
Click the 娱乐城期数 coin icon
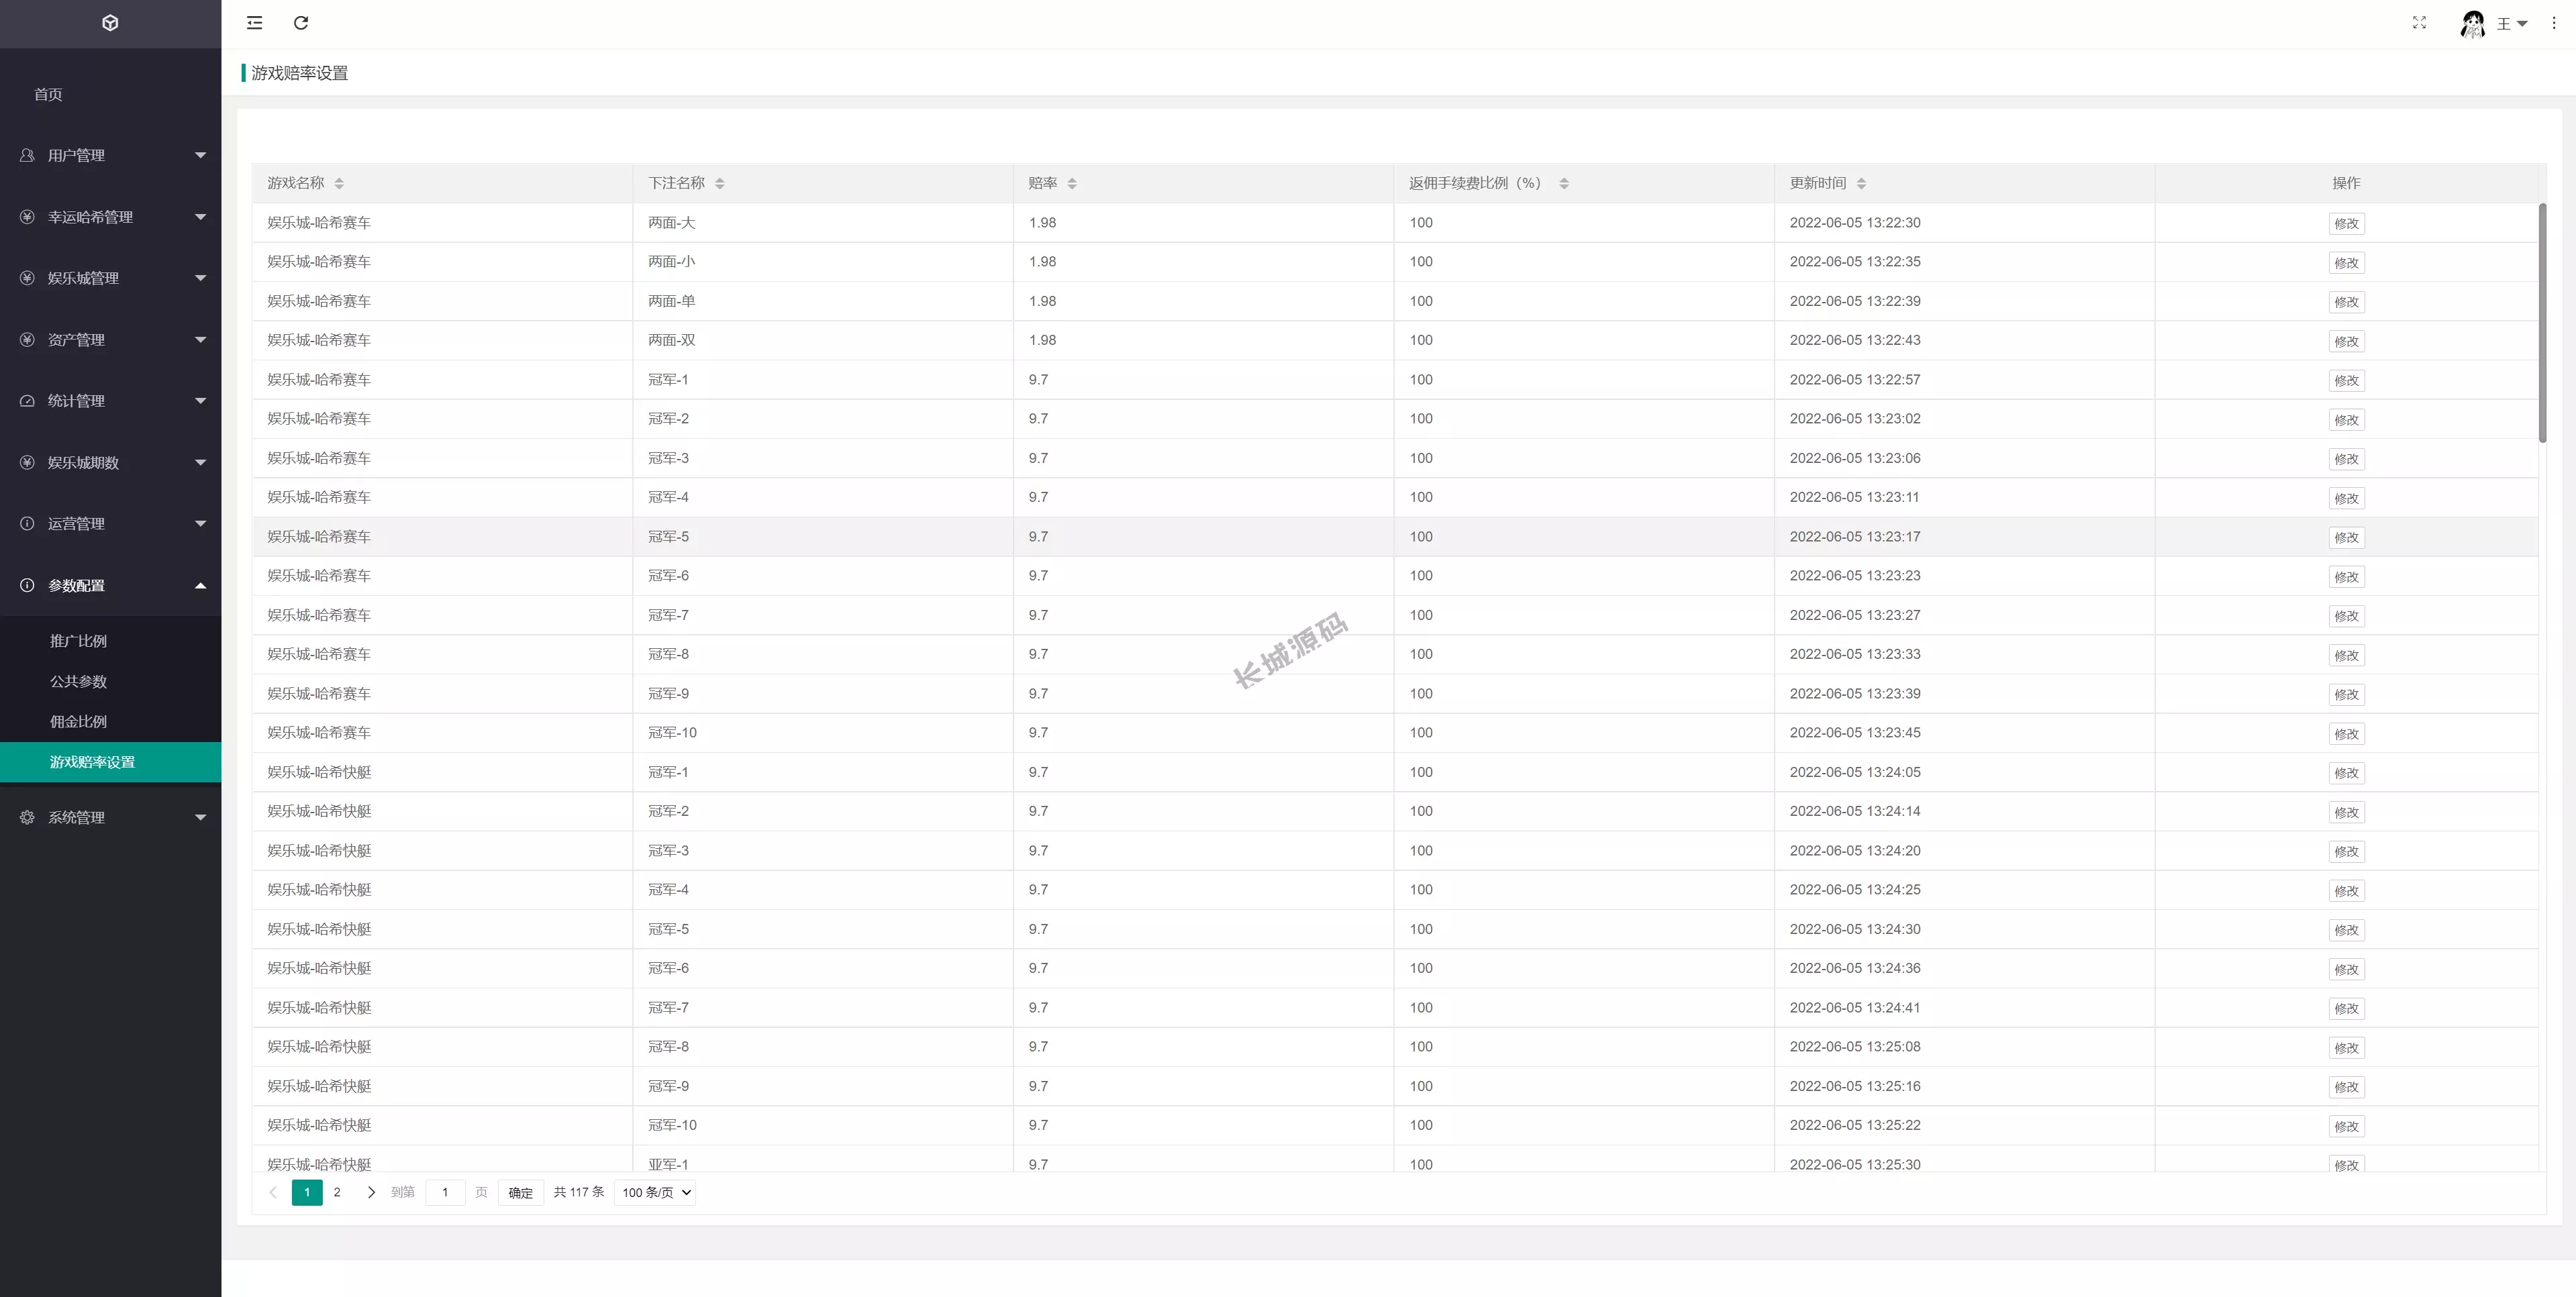tap(27, 462)
